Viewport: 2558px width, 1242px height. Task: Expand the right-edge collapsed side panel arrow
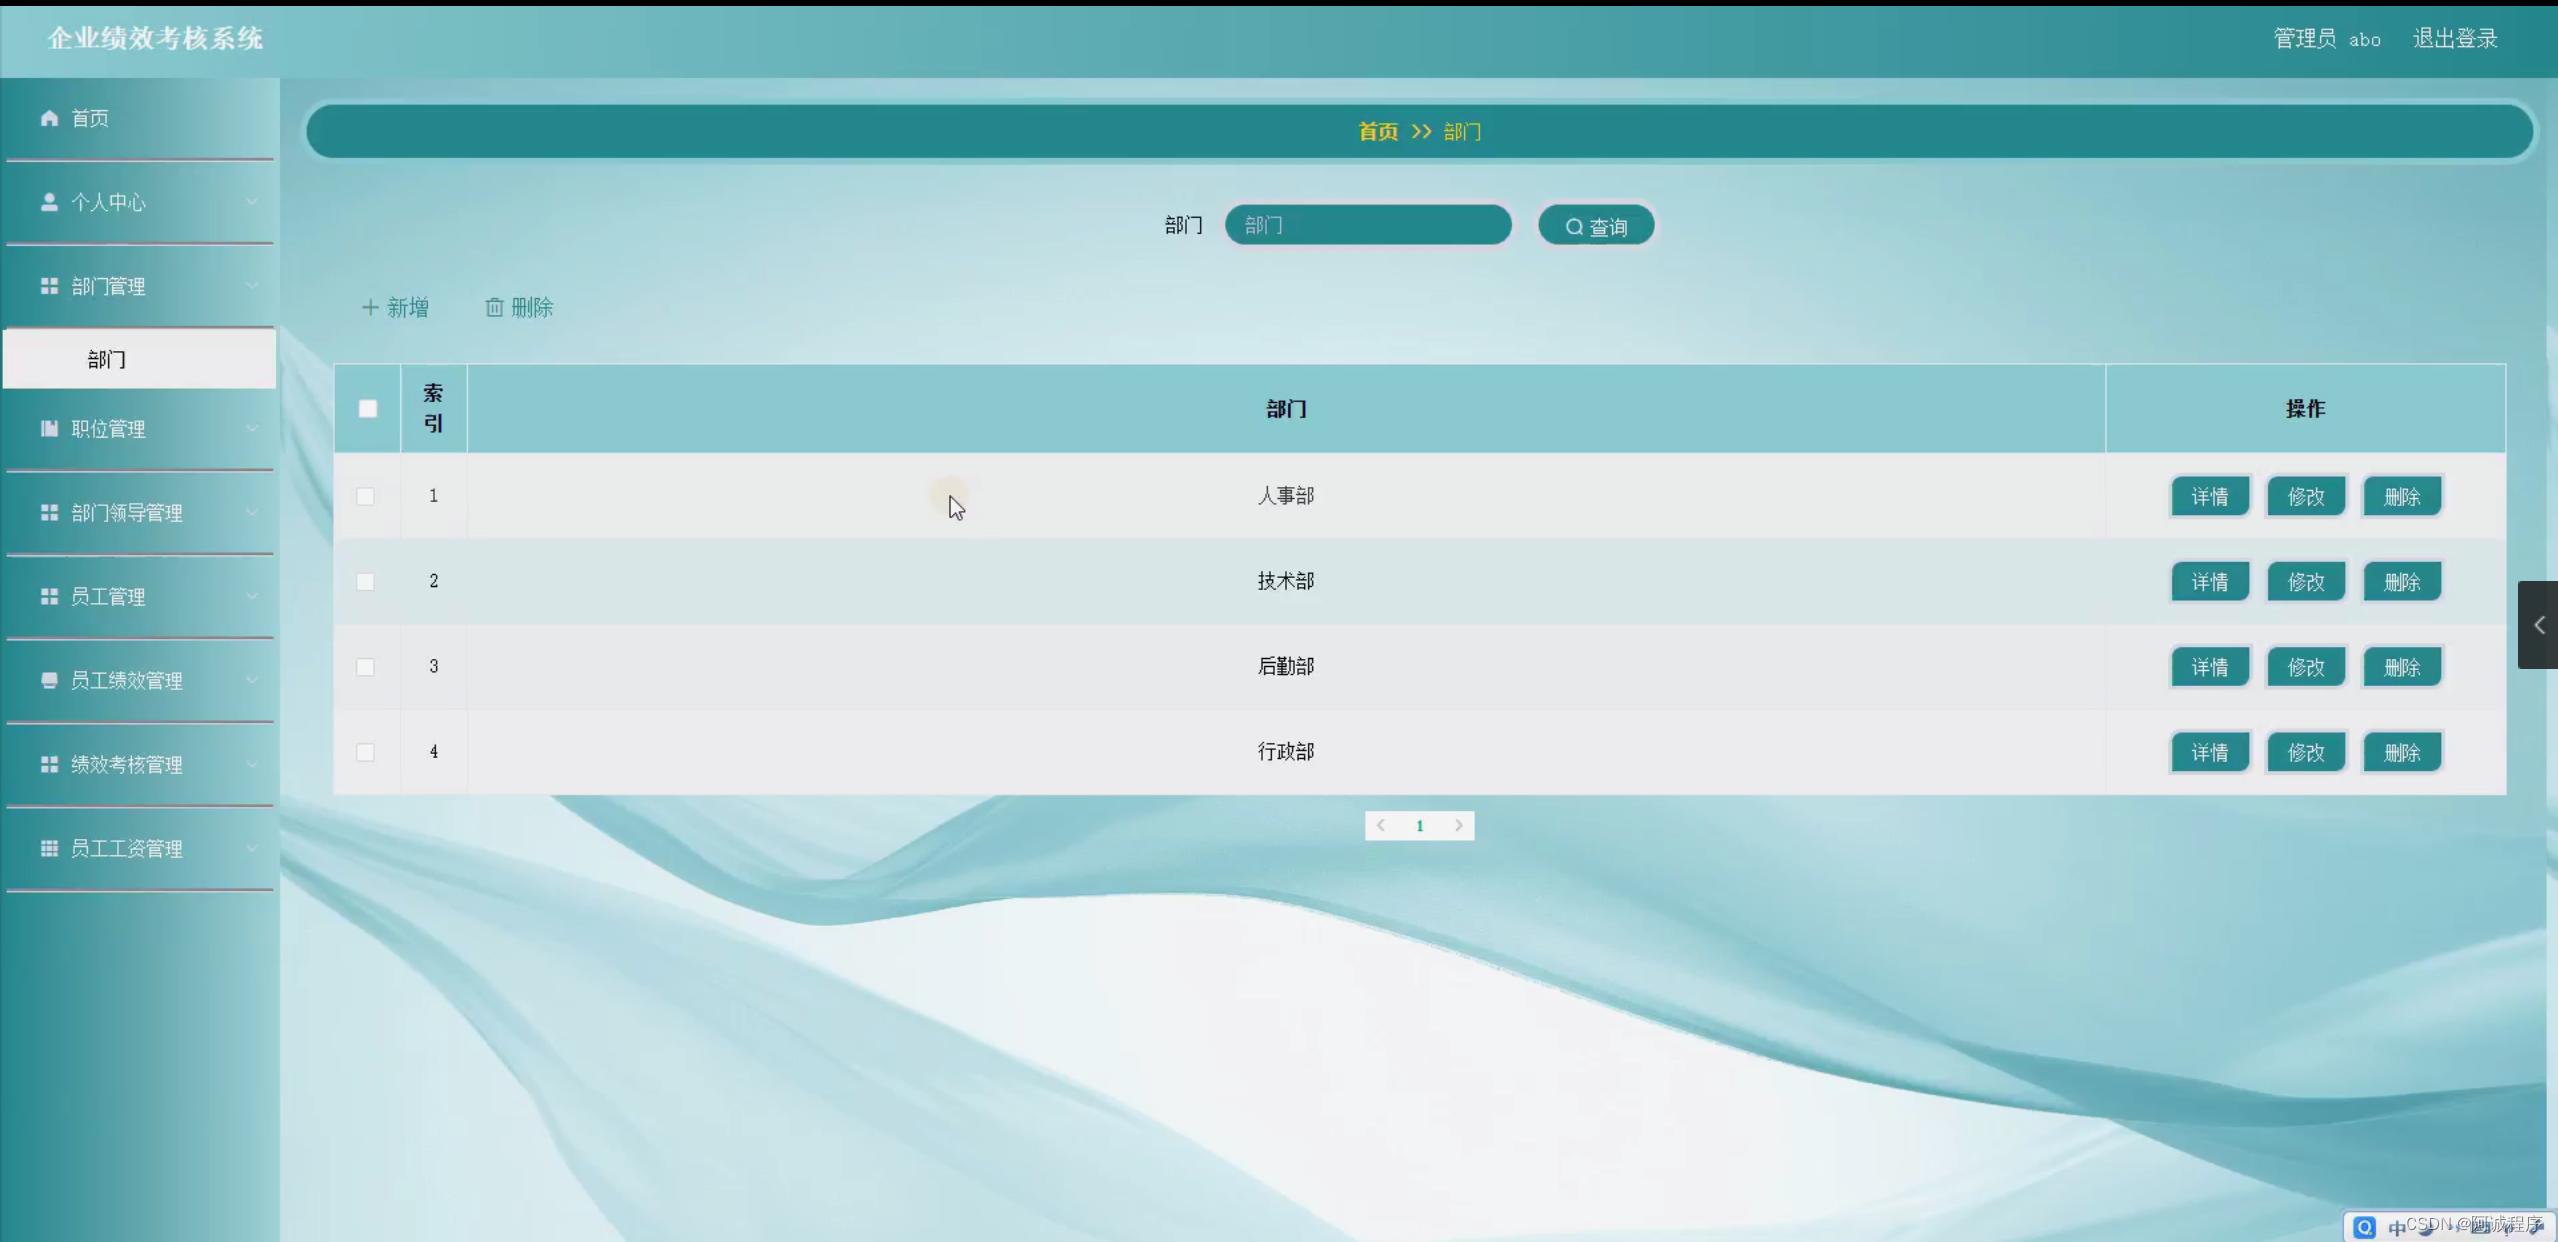[2538, 625]
